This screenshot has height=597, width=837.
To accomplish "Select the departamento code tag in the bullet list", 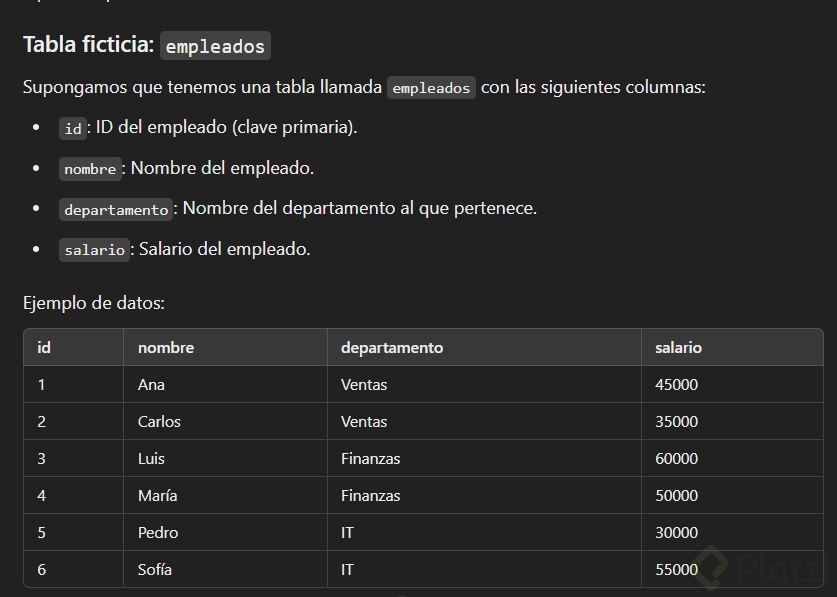I will [116, 210].
